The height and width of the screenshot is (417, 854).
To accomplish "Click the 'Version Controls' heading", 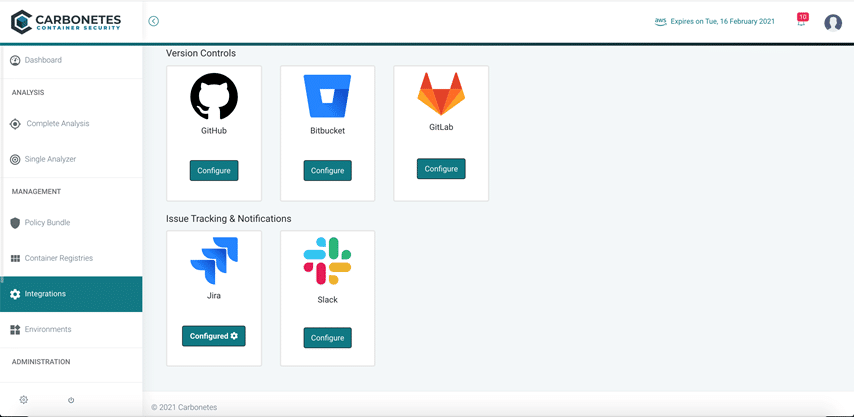I will pos(201,53).
